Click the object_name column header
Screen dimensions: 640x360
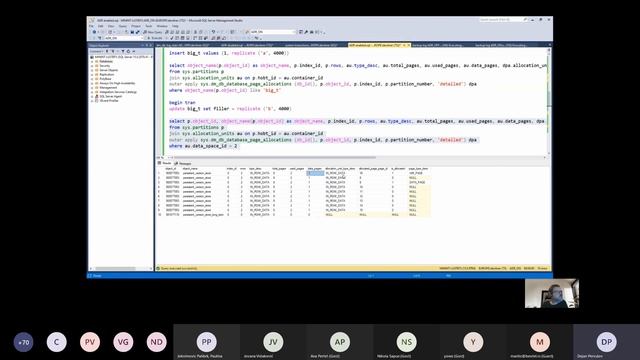(x=190, y=169)
